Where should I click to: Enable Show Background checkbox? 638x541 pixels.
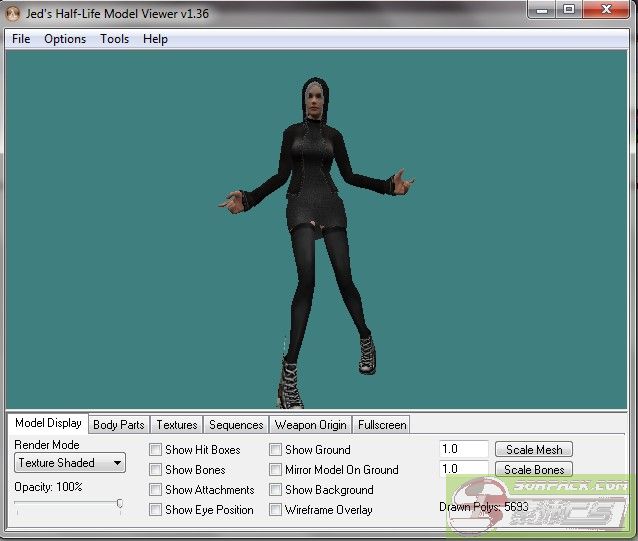pos(275,489)
